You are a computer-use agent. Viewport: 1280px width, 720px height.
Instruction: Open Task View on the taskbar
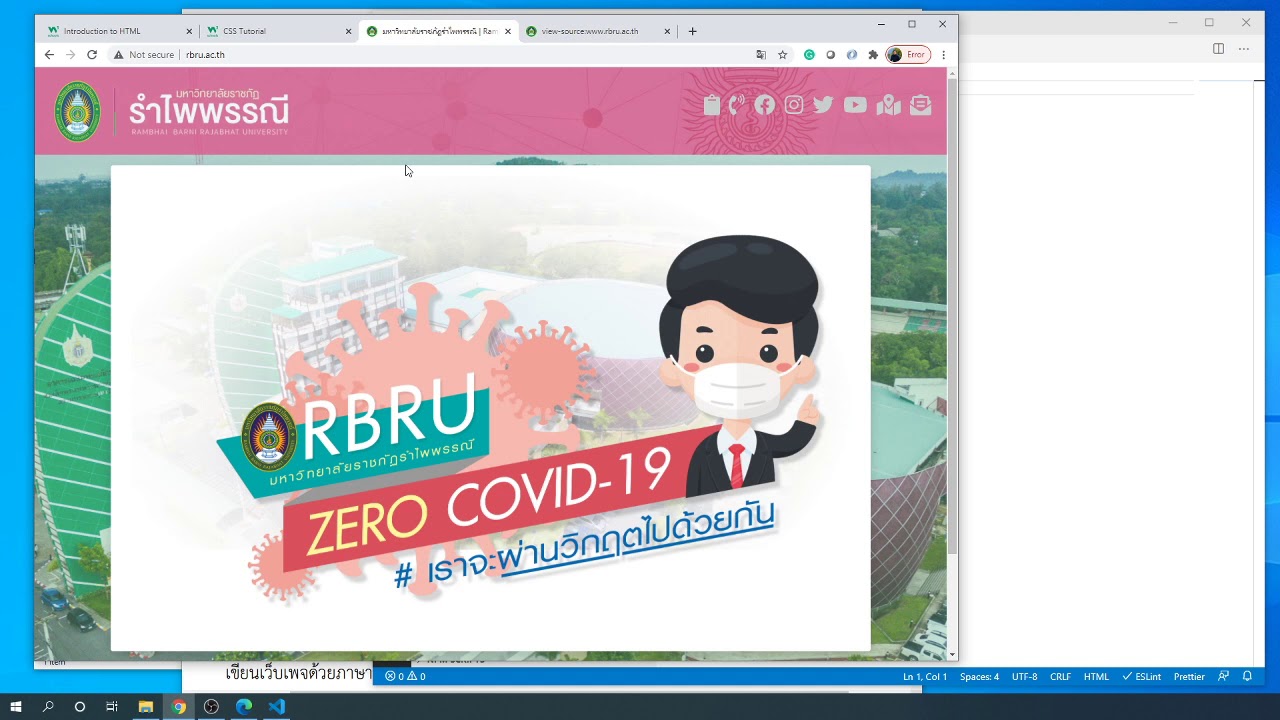point(112,706)
